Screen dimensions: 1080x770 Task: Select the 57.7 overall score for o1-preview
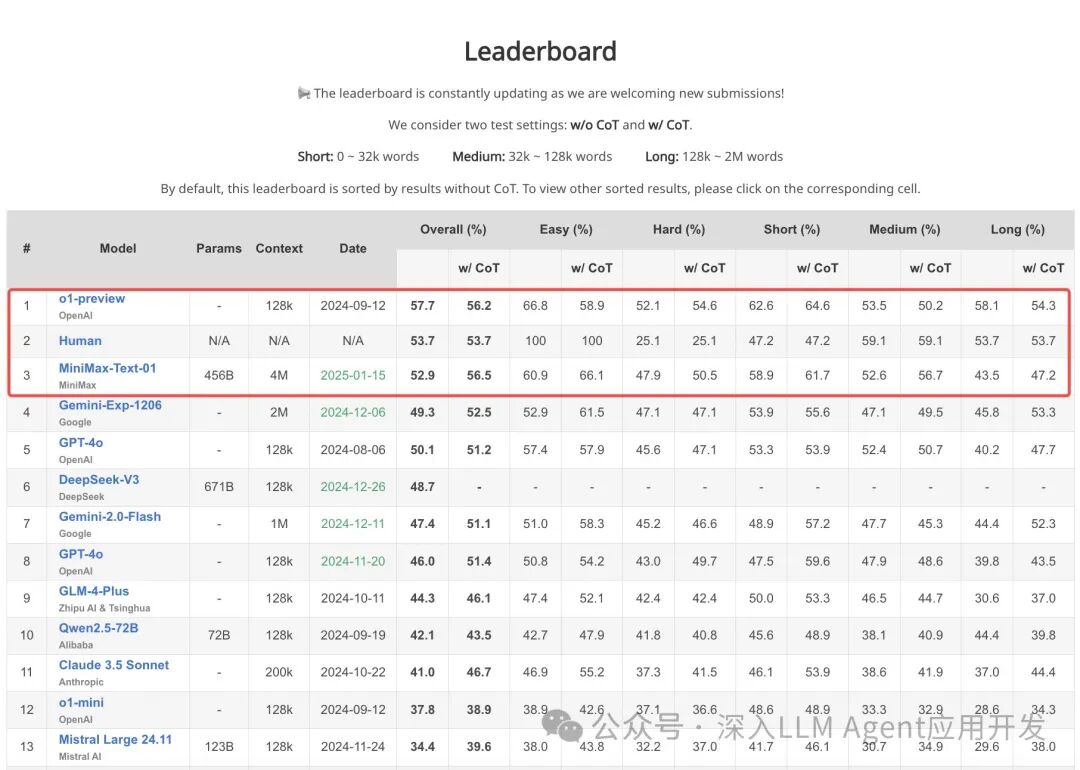tap(422, 306)
